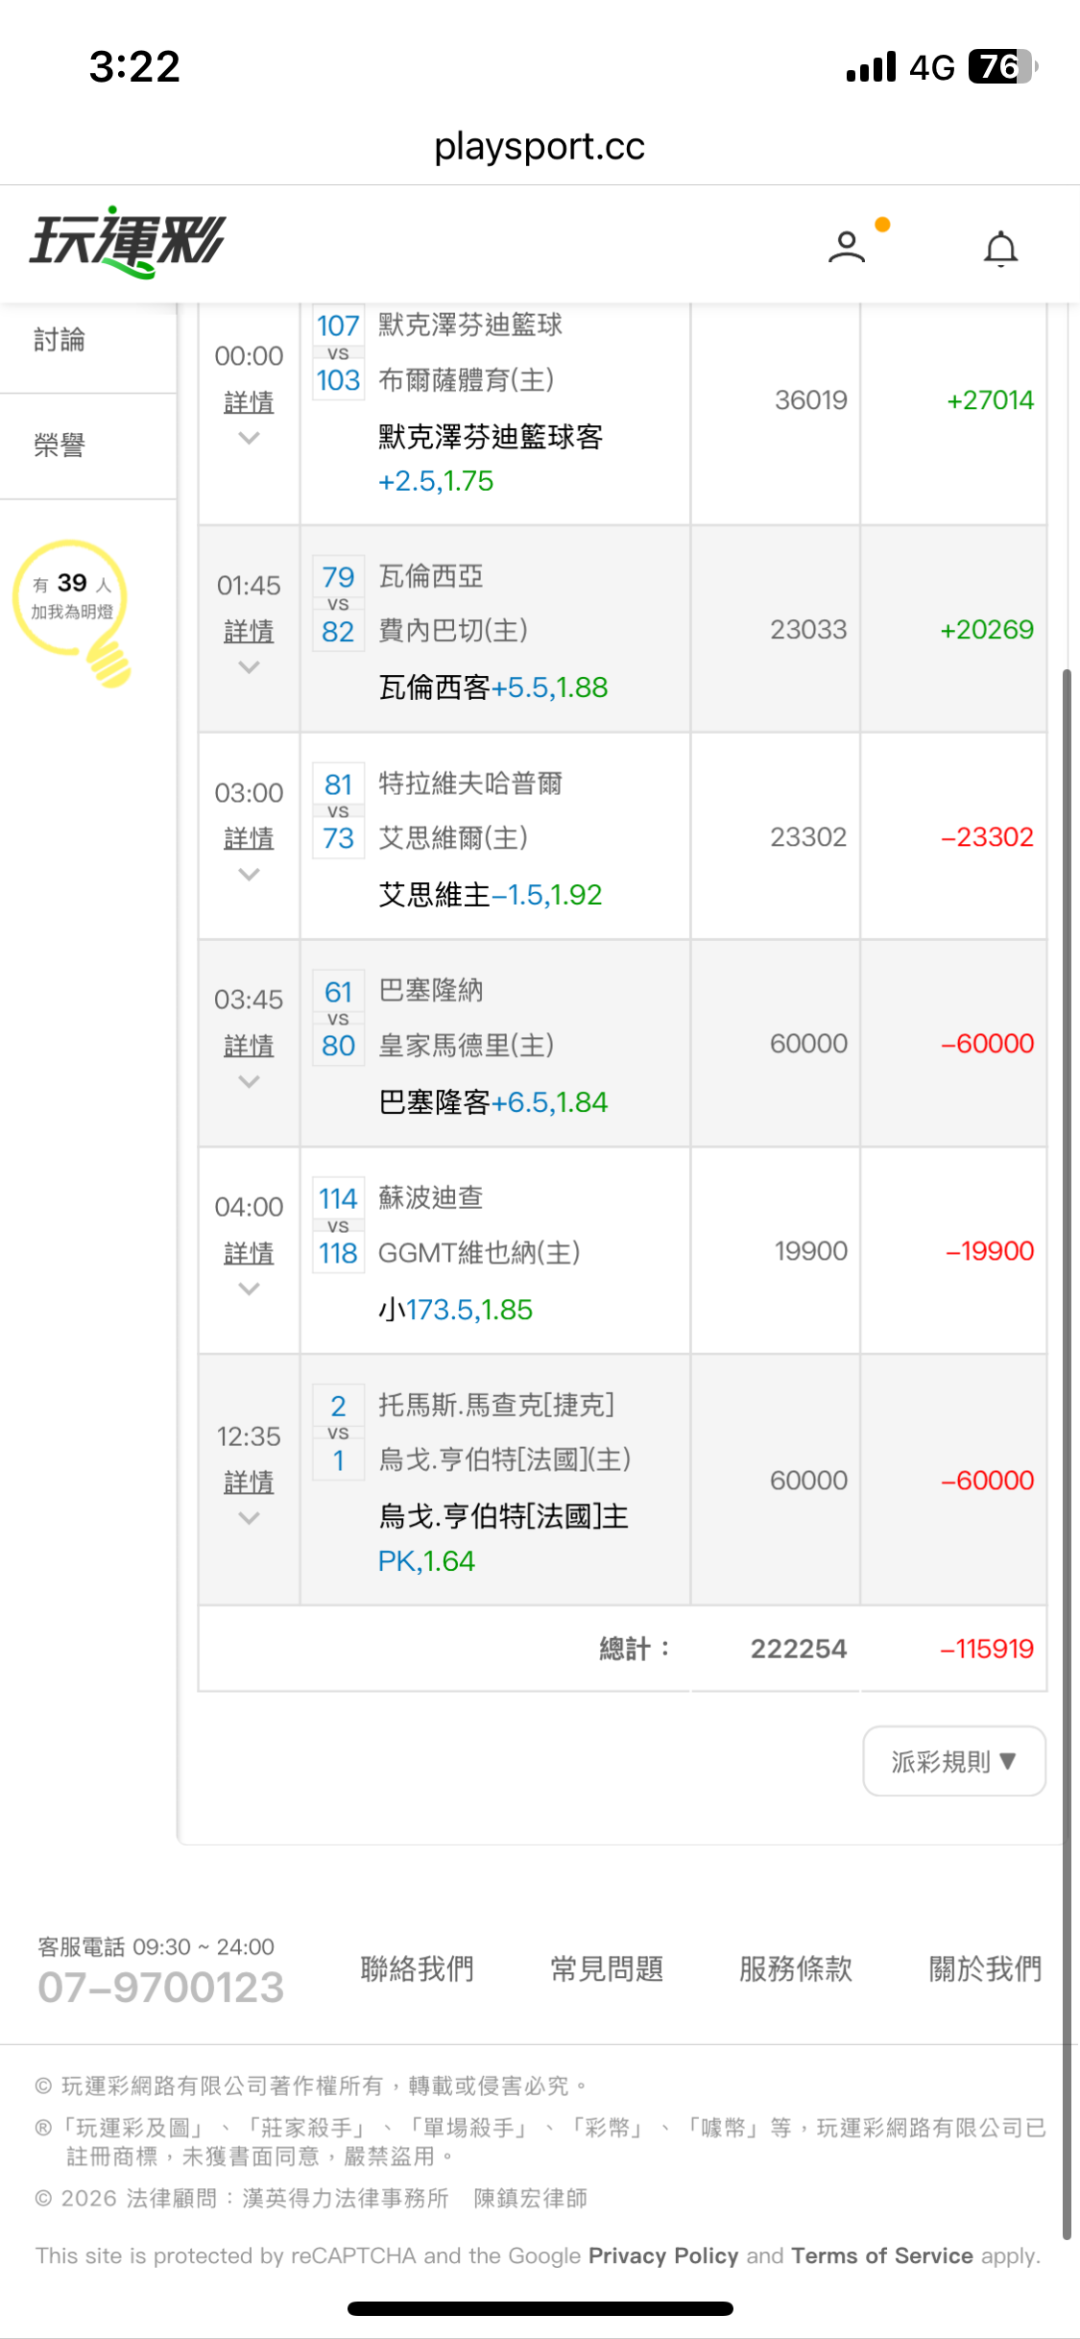1080x2339 pixels.
Task: Go to 服務條款 page
Action: pos(796,1969)
